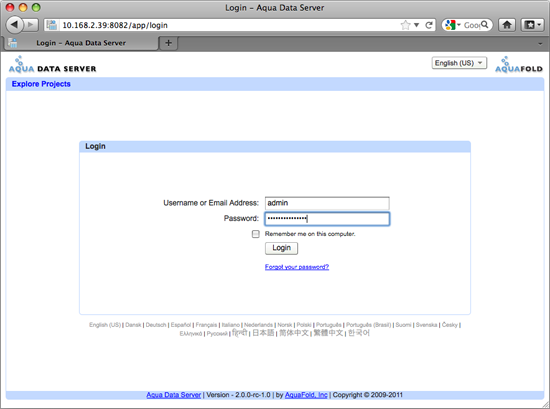550x409 pixels.
Task: Click the search magnifier icon
Action: [x=484, y=25]
